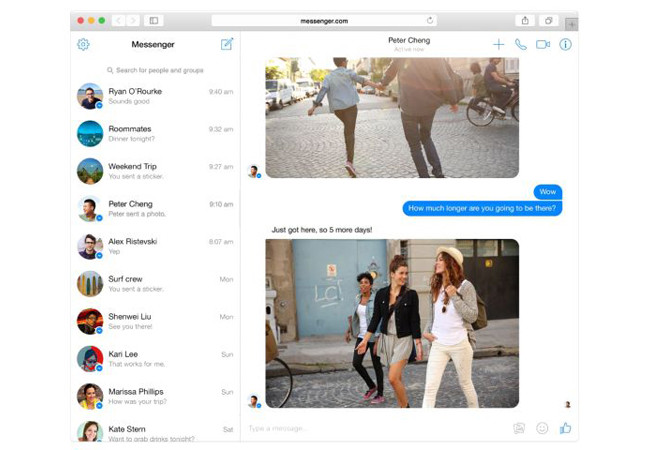Click the Messenger title
This screenshot has width=650, height=450.
coord(153,44)
